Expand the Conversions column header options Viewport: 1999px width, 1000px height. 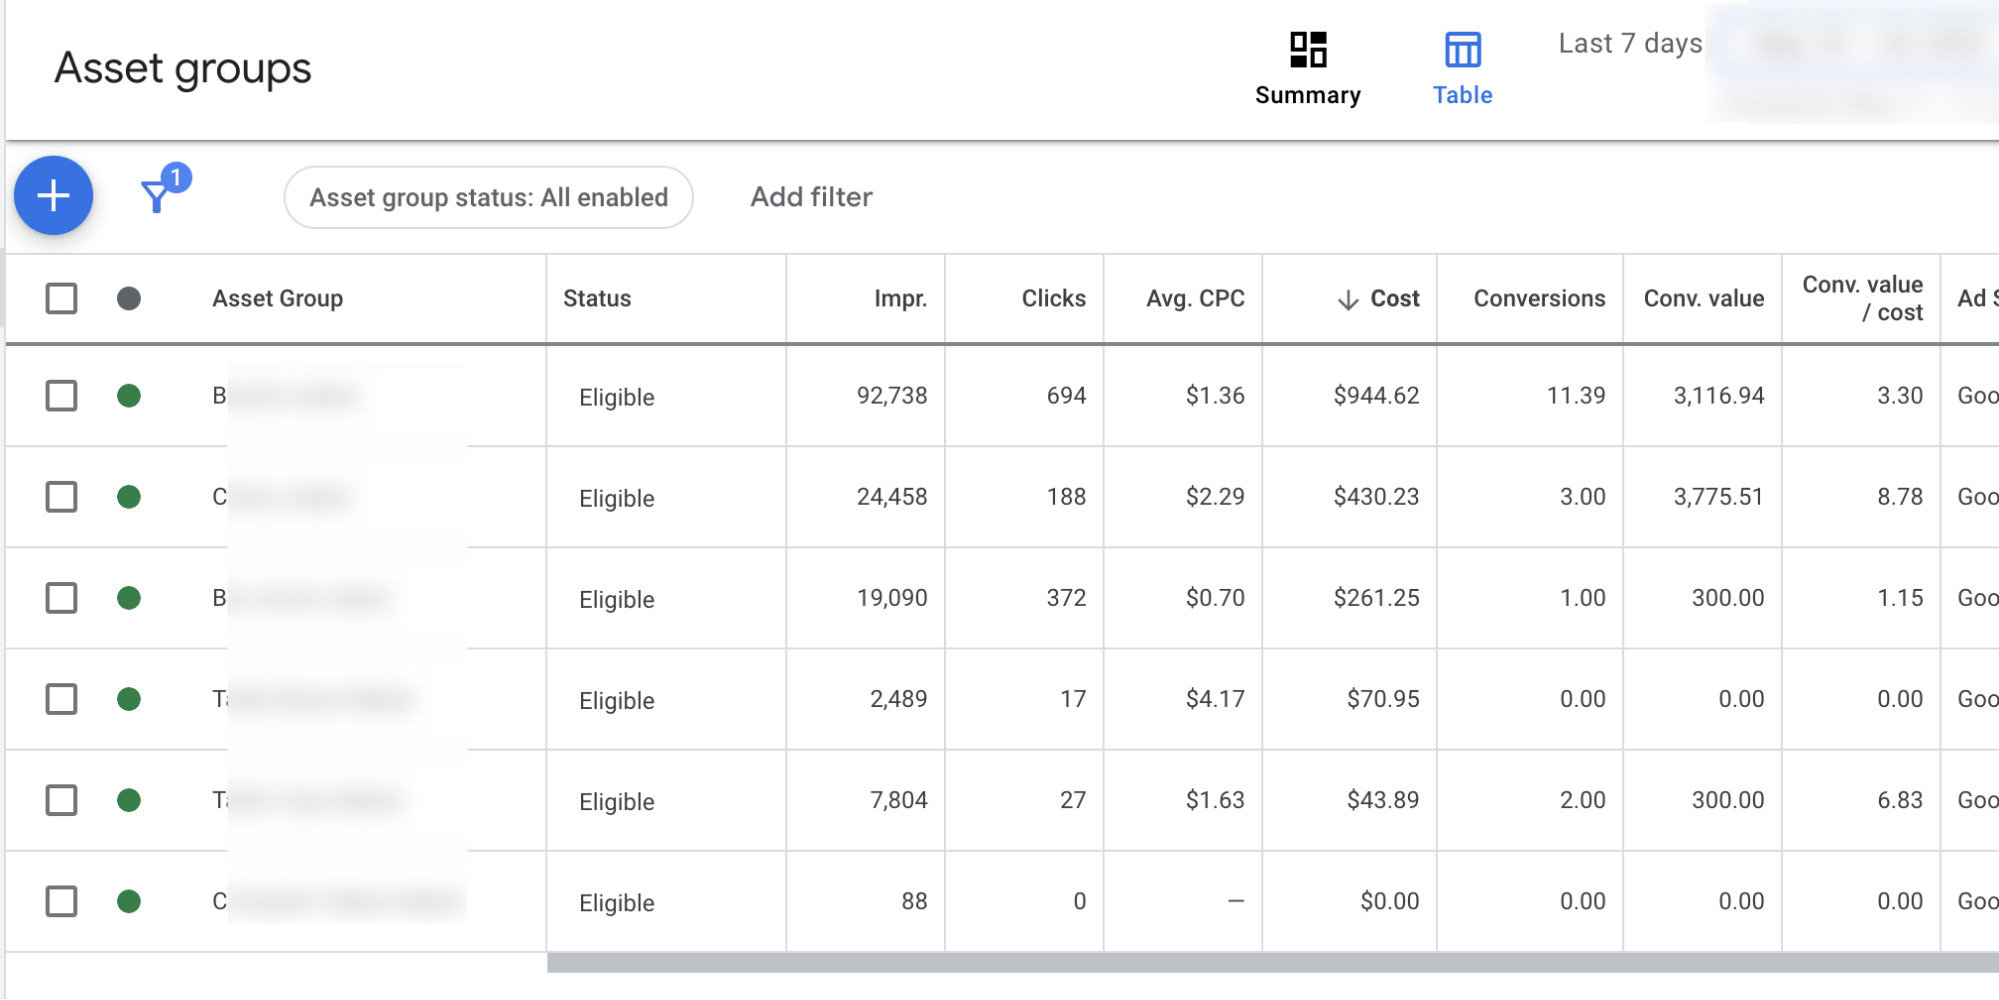click(1538, 297)
